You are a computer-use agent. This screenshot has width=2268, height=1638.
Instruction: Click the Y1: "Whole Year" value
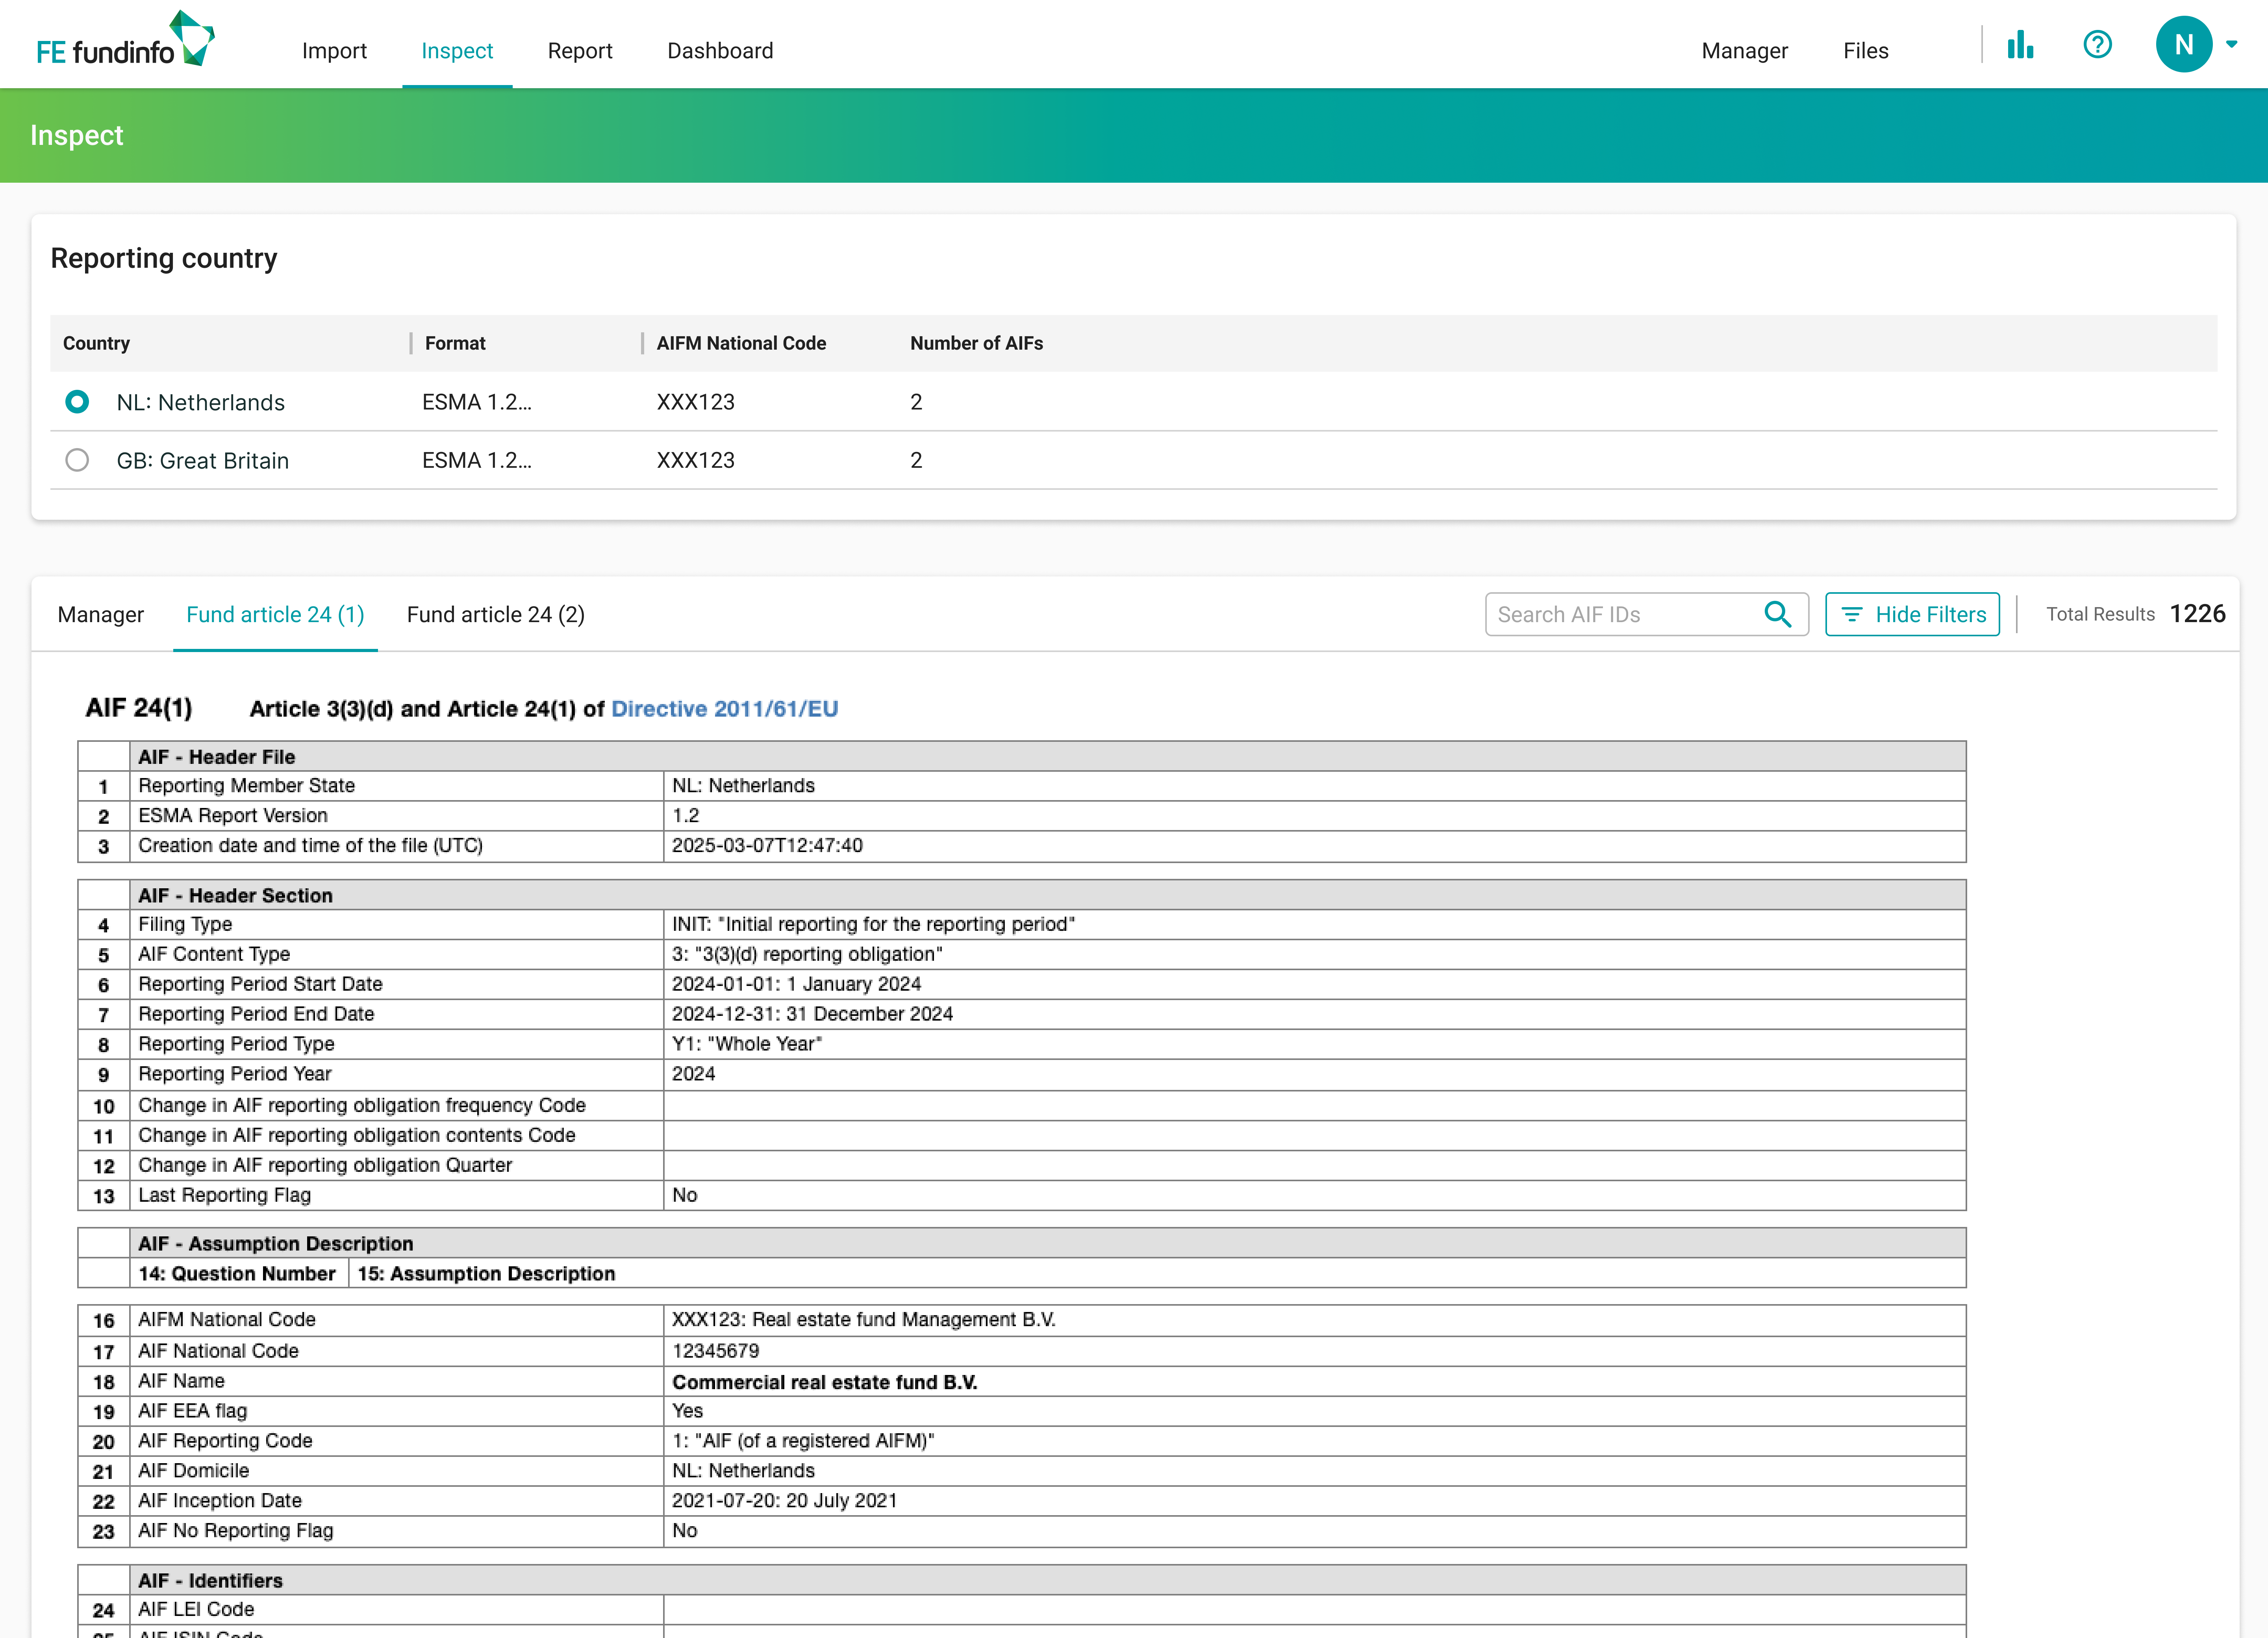[x=747, y=1044]
